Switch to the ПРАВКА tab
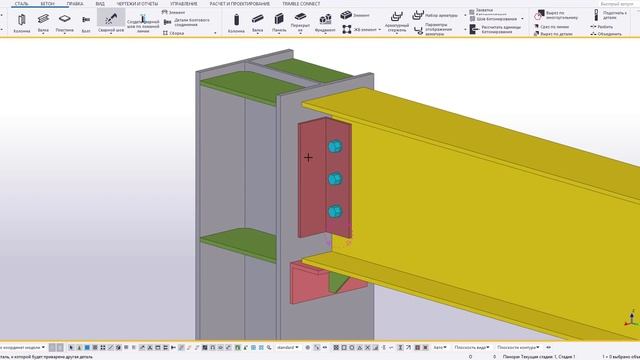The width and height of the screenshot is (640, 360). point(75,4)
